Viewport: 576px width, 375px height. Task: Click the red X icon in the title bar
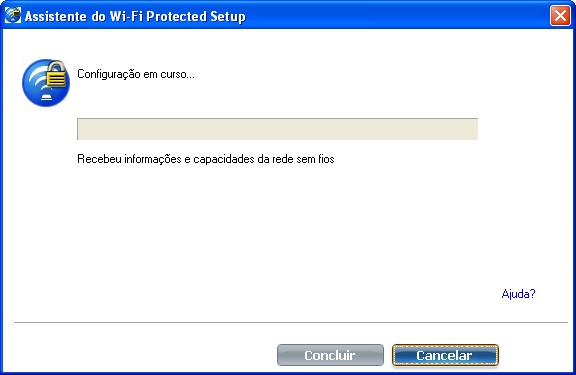pos(560,16)
